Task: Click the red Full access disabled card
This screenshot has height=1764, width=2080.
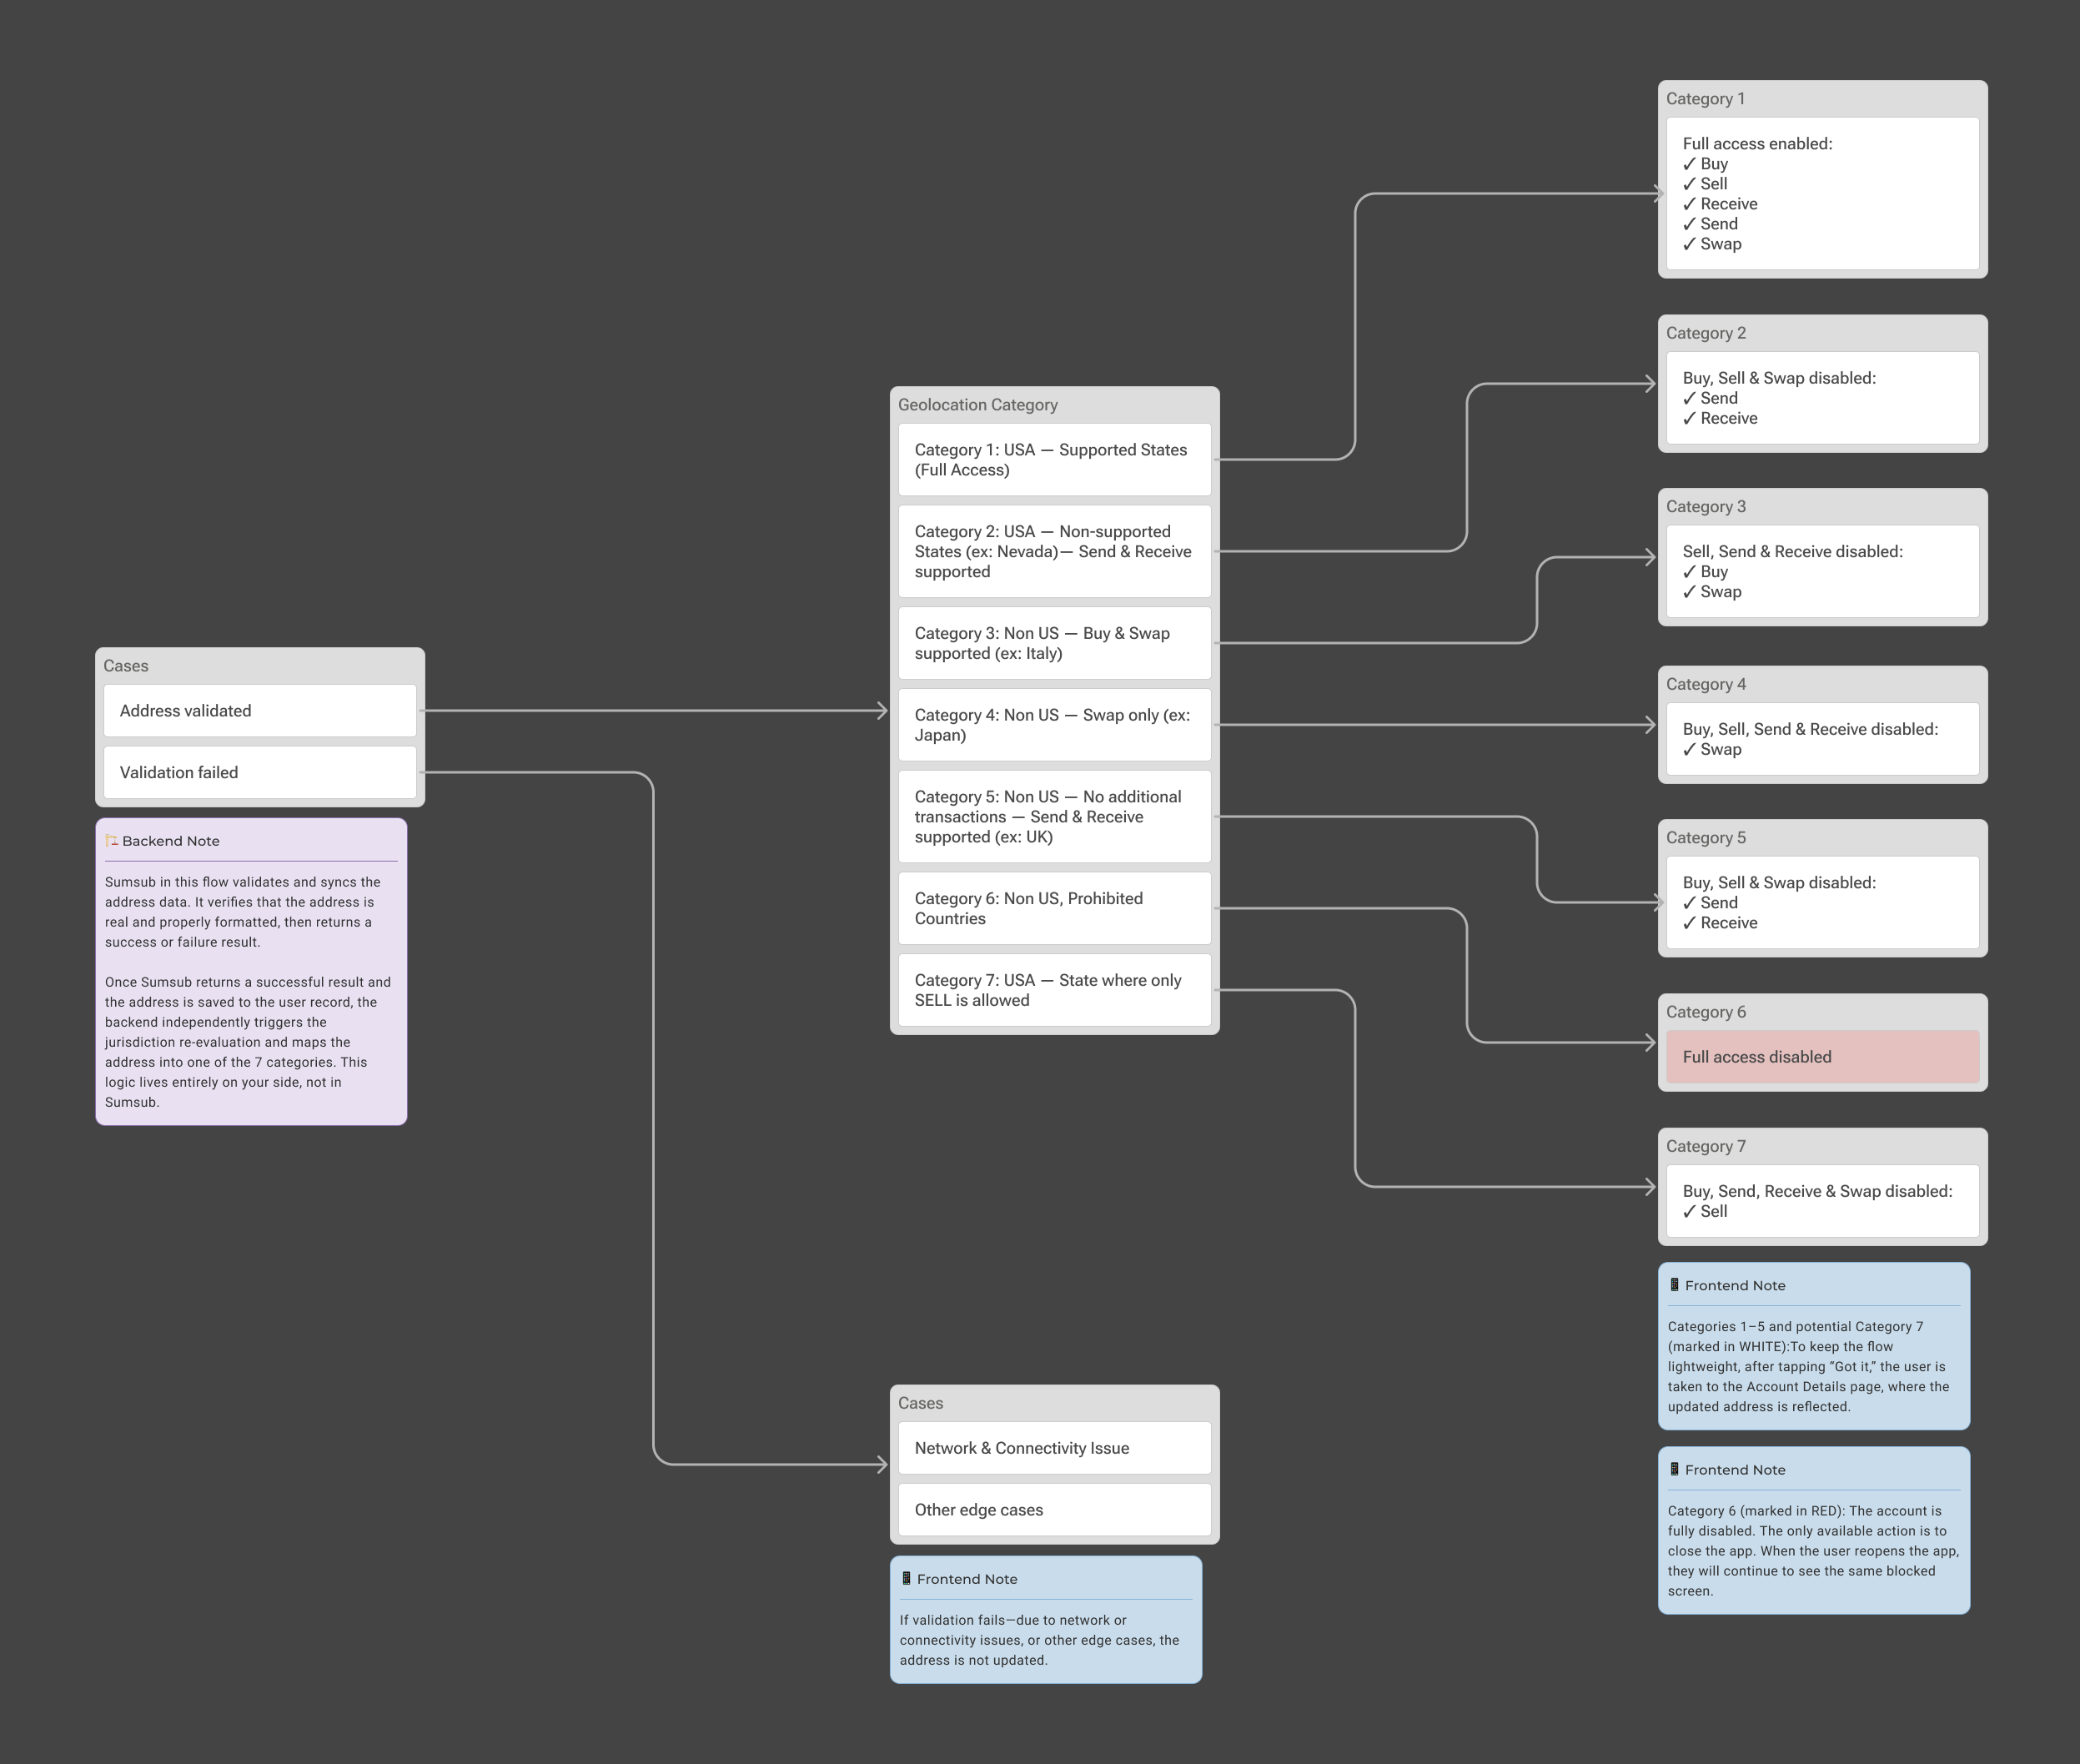Action: (1823, 1057)
